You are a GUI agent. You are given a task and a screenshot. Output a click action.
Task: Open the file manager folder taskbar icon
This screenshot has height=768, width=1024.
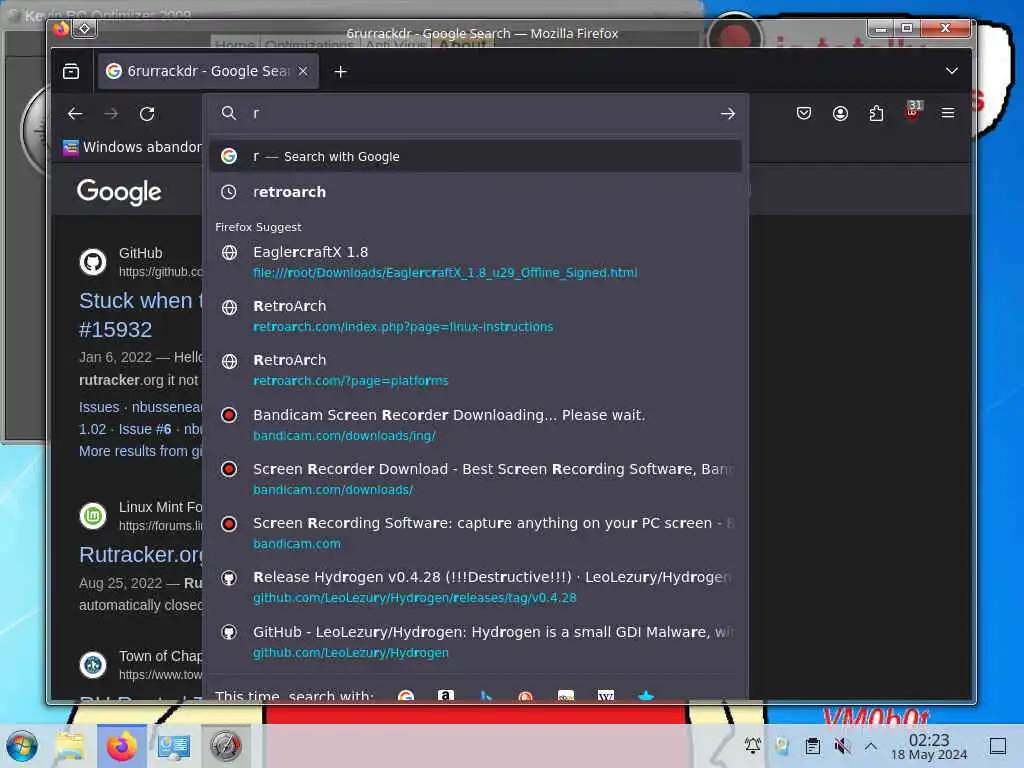click(x=70, y=746)
